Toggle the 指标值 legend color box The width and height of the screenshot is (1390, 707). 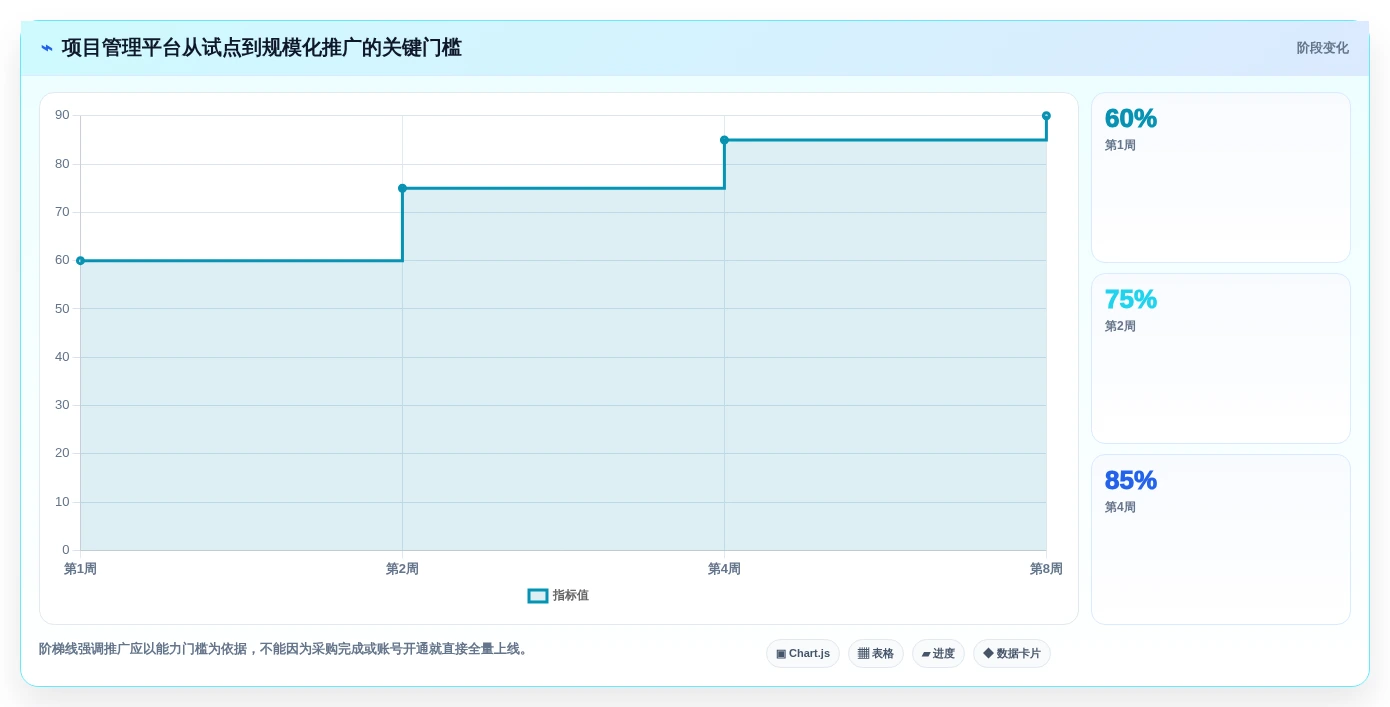(538, 596)
